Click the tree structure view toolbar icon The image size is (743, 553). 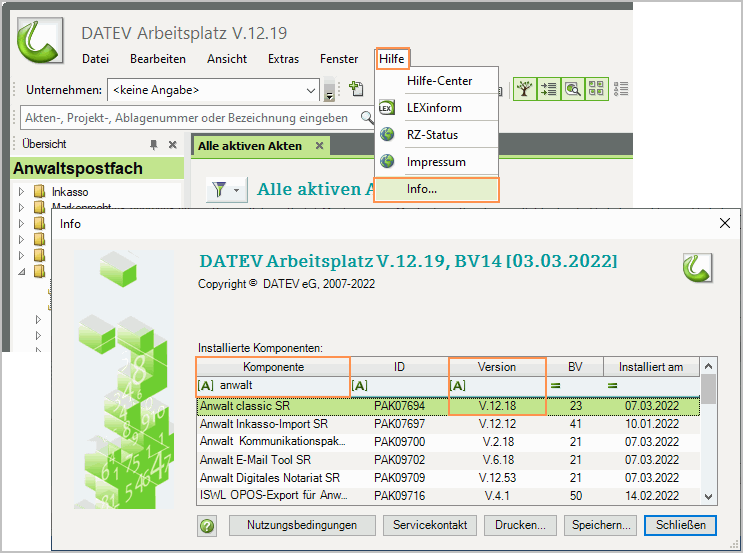click(x=525, y=89)
